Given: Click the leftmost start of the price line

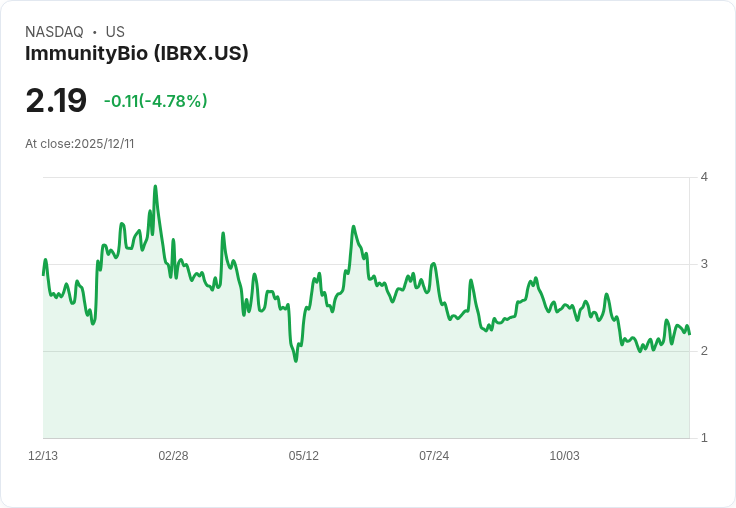Looking at the screenshot, I should click(x=43, y=275).
